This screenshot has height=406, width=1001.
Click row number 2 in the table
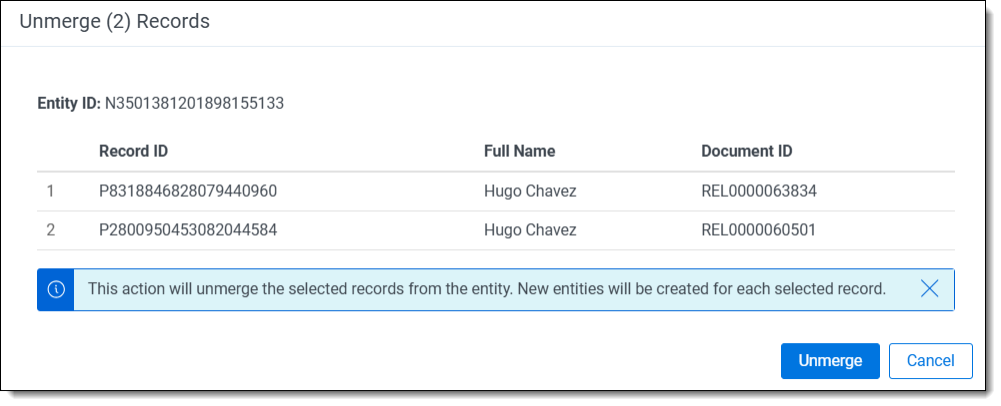(51, 230)
